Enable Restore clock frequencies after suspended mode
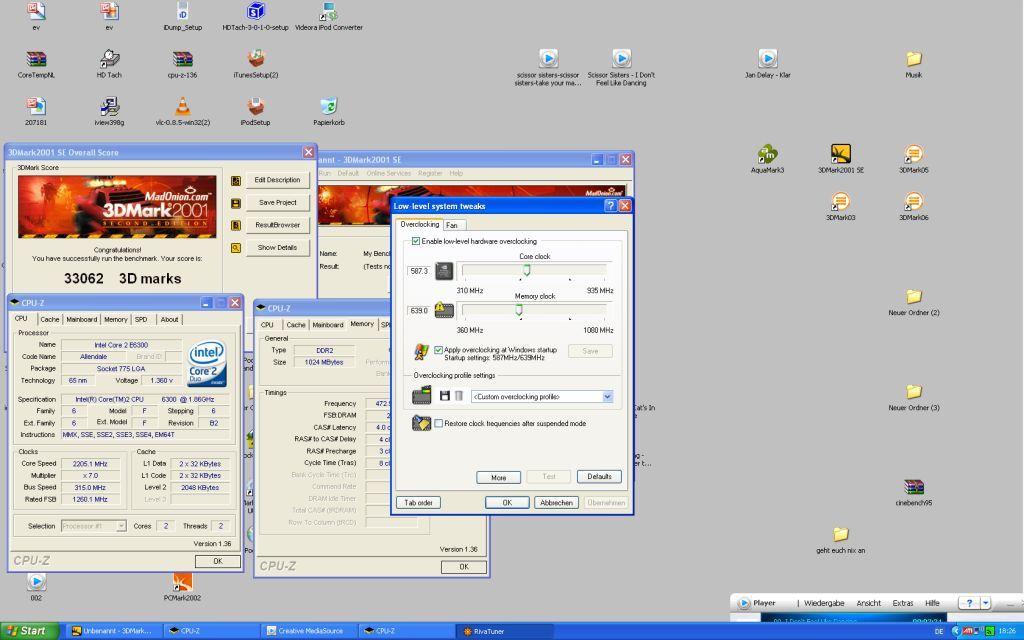The image size is (1024, 640). pos(438,423)
